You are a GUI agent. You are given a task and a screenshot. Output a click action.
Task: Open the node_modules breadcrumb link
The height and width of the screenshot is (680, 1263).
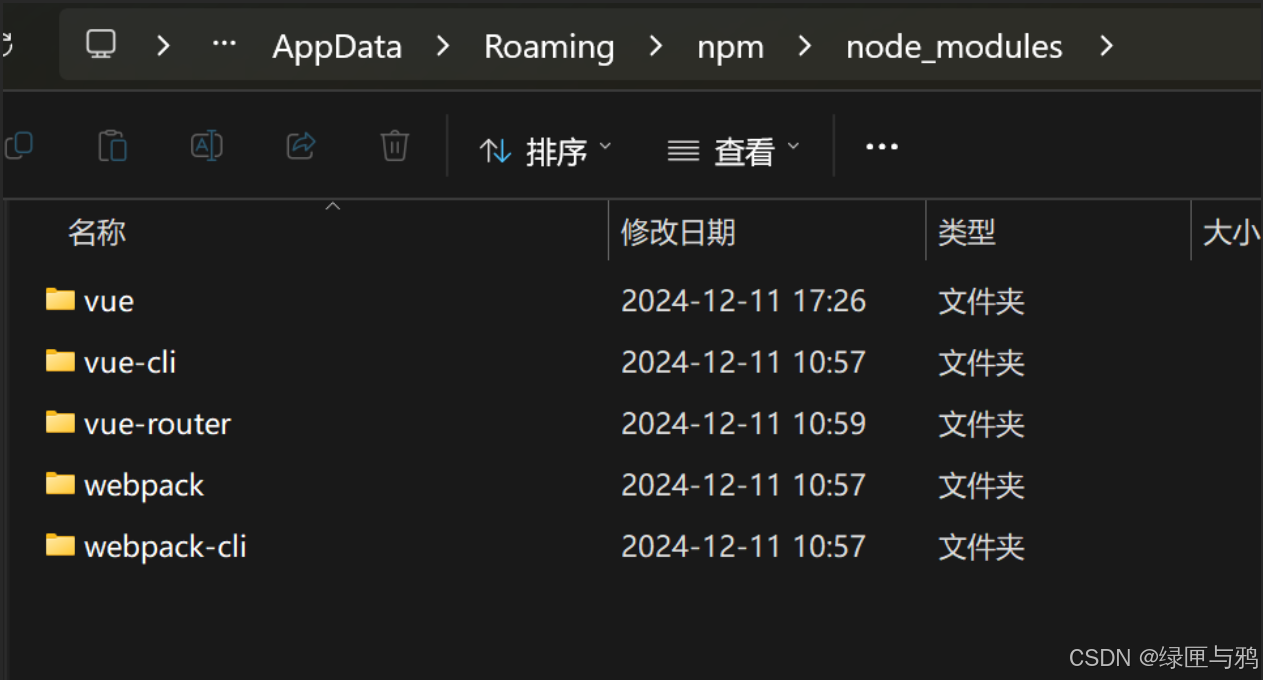pos(953,46)
